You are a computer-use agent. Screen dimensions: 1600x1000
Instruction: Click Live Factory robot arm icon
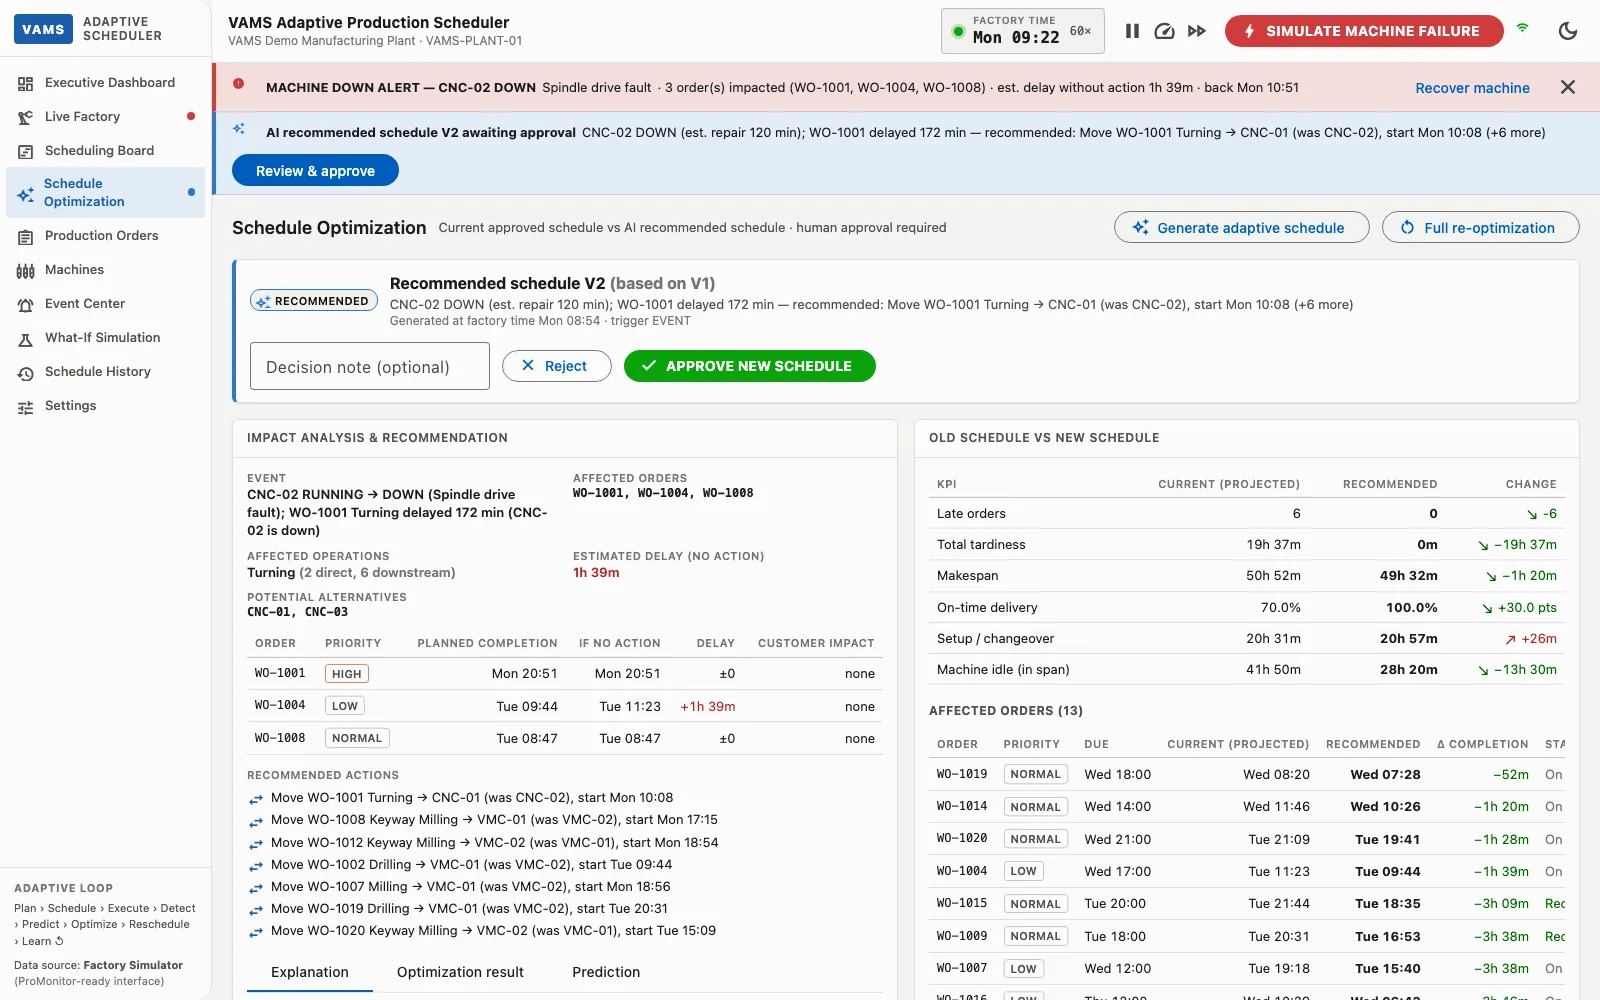tap(26, 118)
